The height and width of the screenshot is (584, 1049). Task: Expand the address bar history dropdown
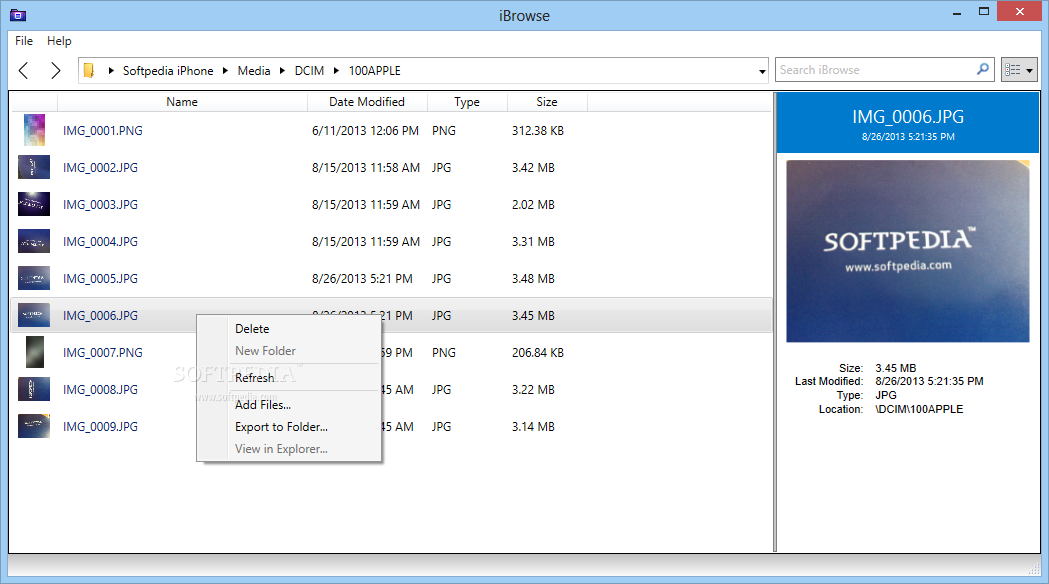pyautogui.click(x=762, y=71)
